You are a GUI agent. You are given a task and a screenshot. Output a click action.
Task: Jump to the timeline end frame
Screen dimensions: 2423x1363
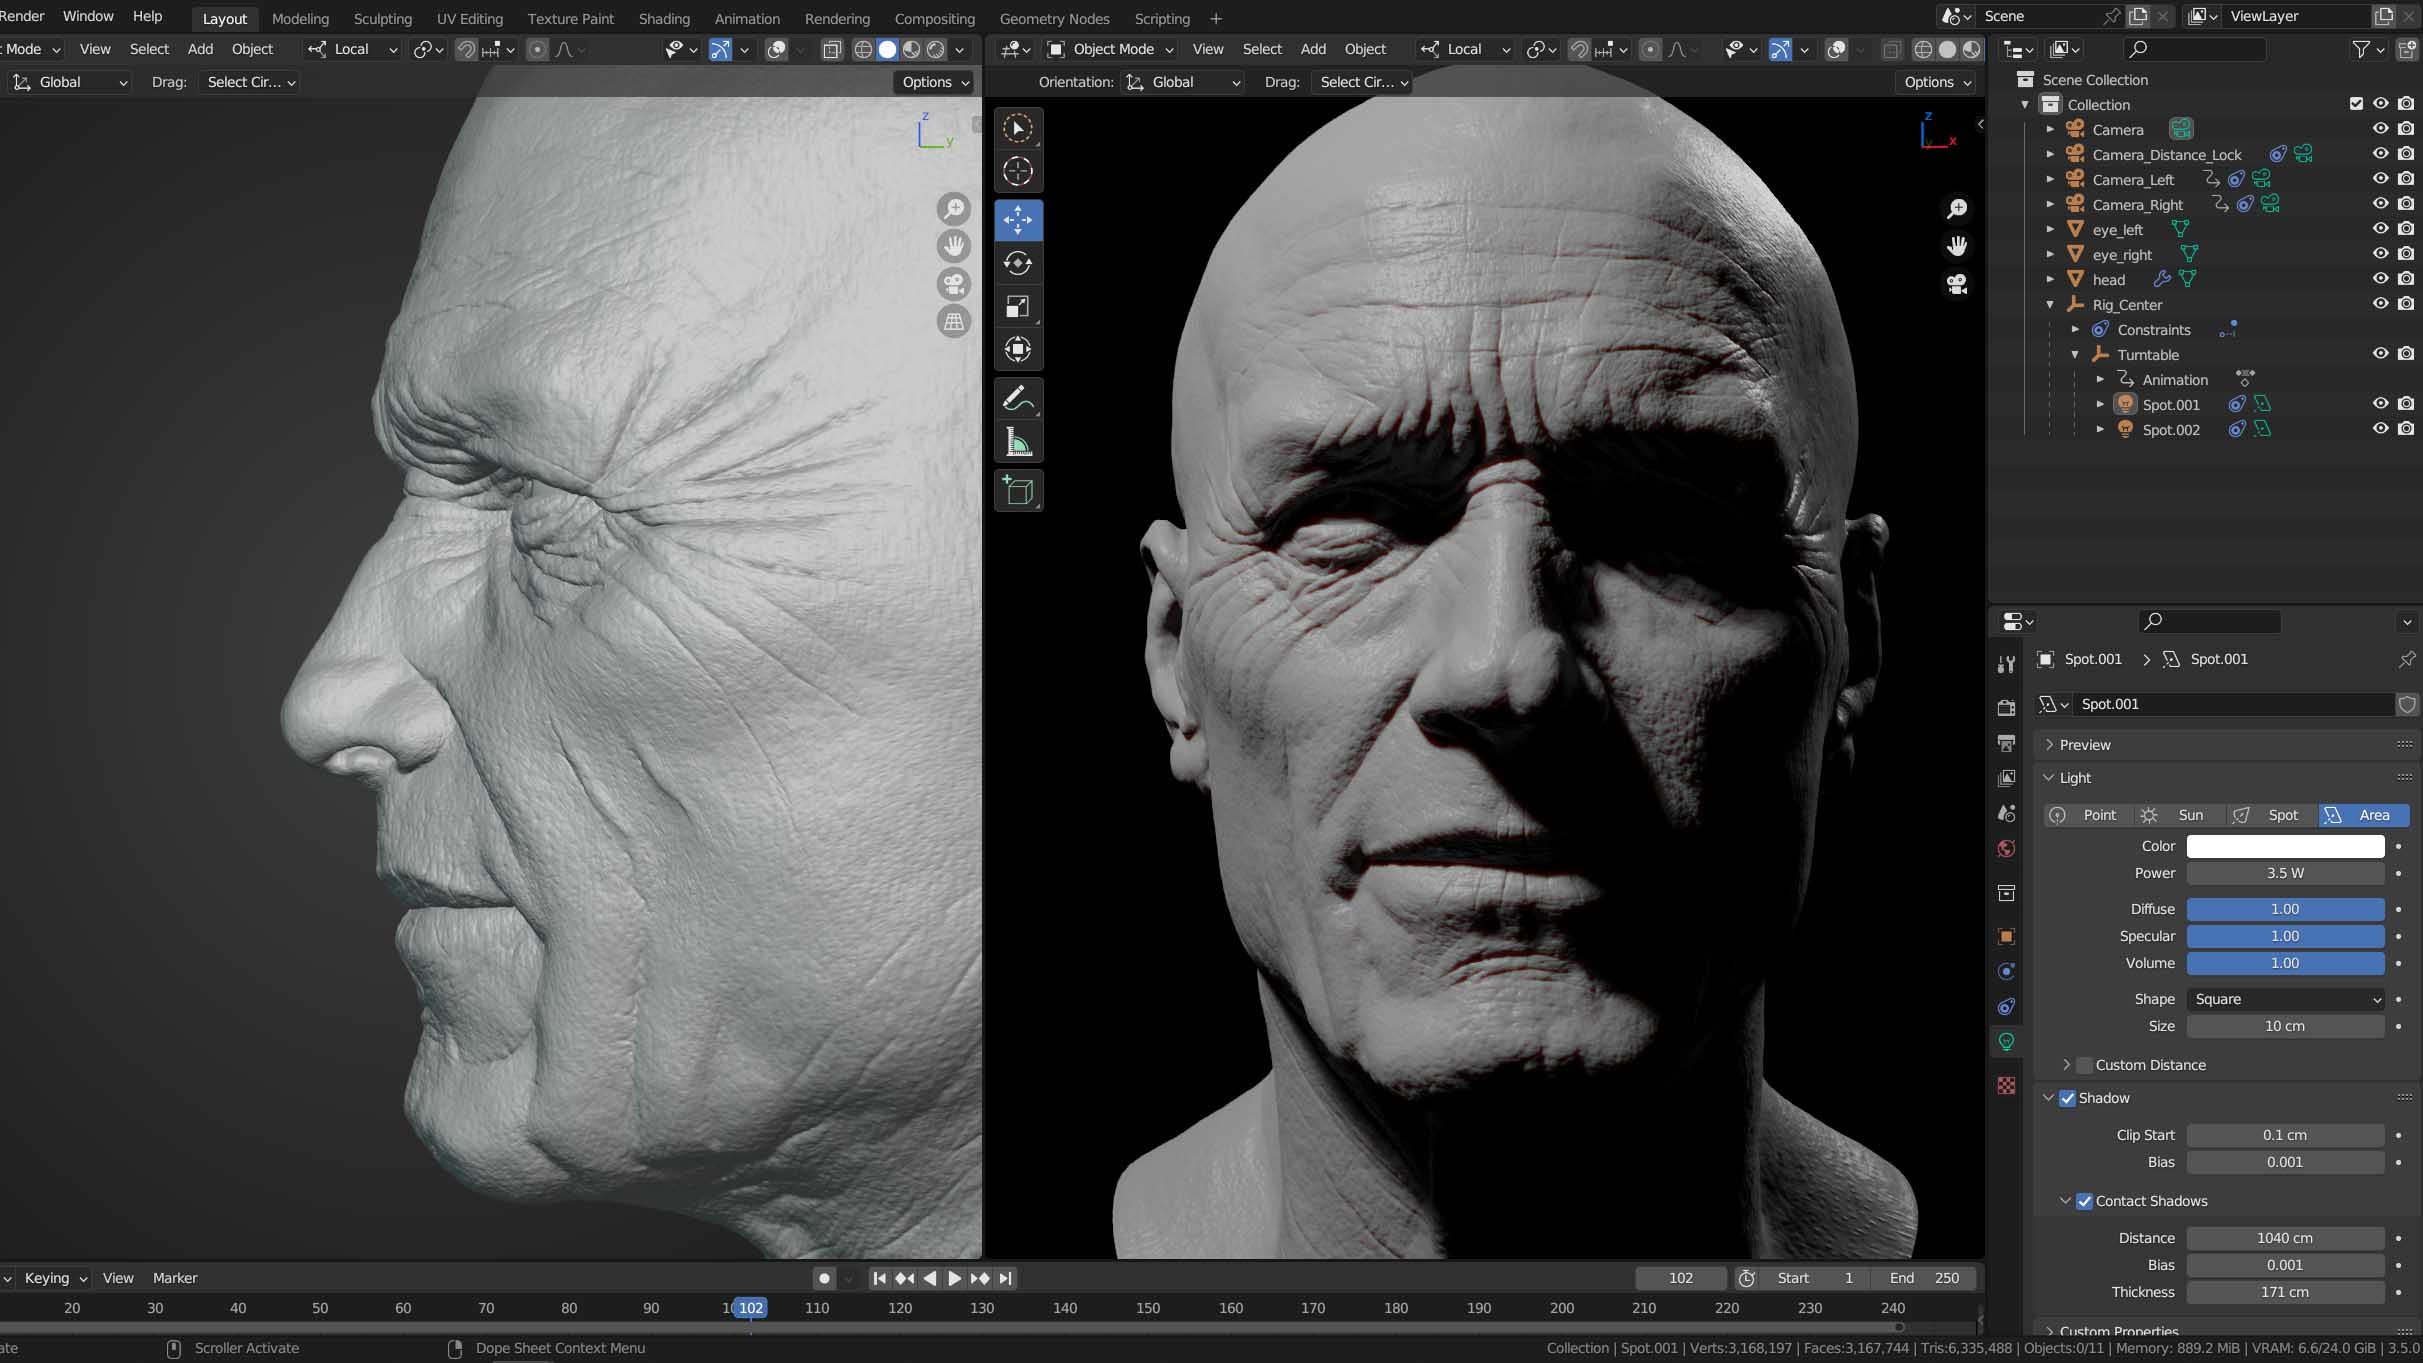pyautogui.click(x=1006, y=1278)
